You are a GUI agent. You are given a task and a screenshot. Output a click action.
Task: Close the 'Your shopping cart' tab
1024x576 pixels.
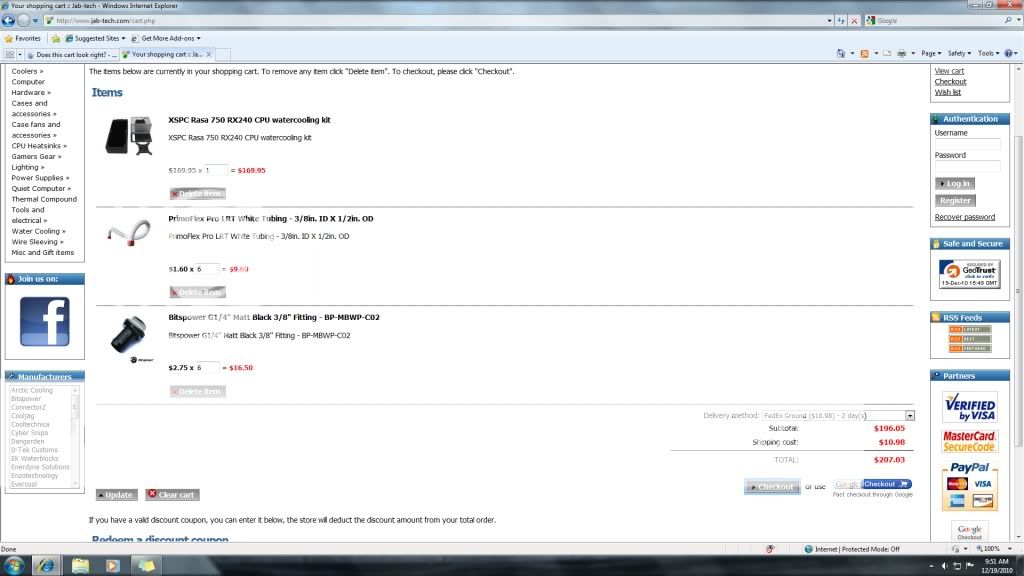[209, 55]
